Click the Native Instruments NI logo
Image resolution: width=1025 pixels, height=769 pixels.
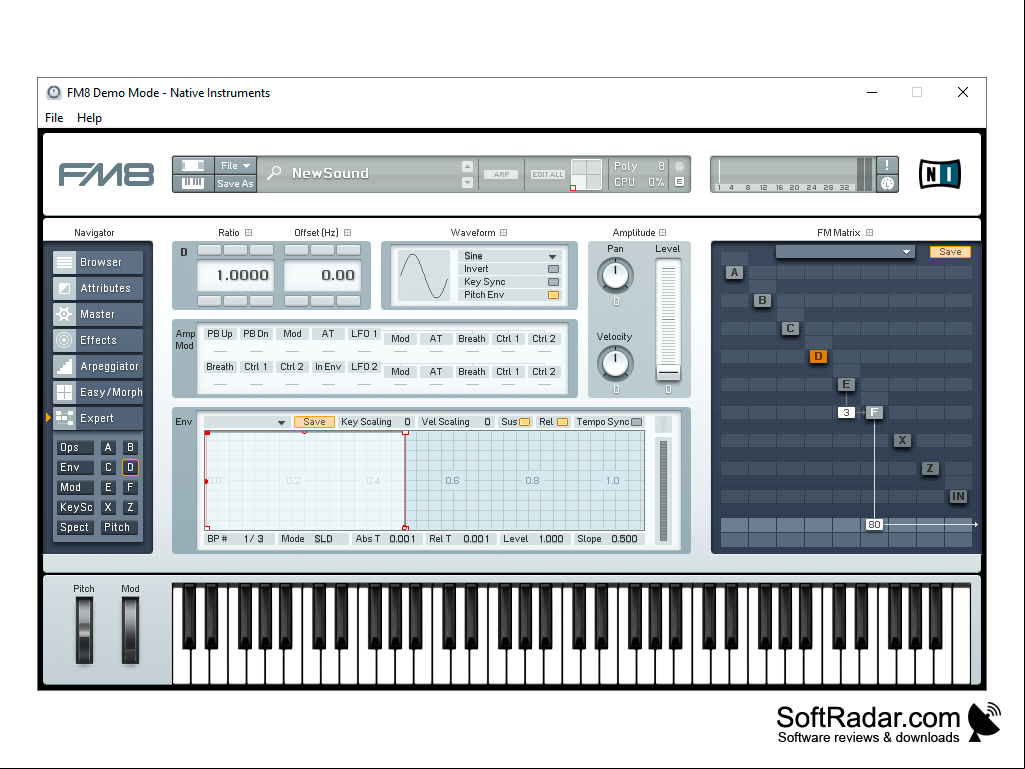[x=939, y=175]
